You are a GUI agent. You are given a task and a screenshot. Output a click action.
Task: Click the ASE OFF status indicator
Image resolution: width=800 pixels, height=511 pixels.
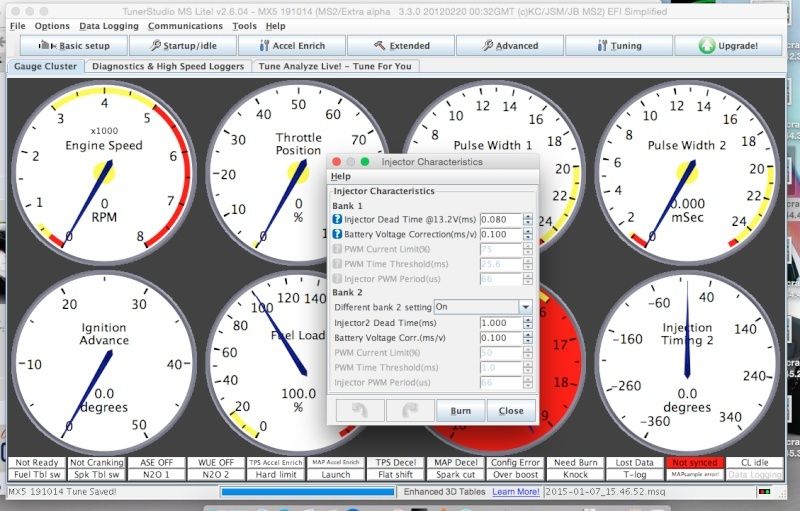tap(156, 463)
